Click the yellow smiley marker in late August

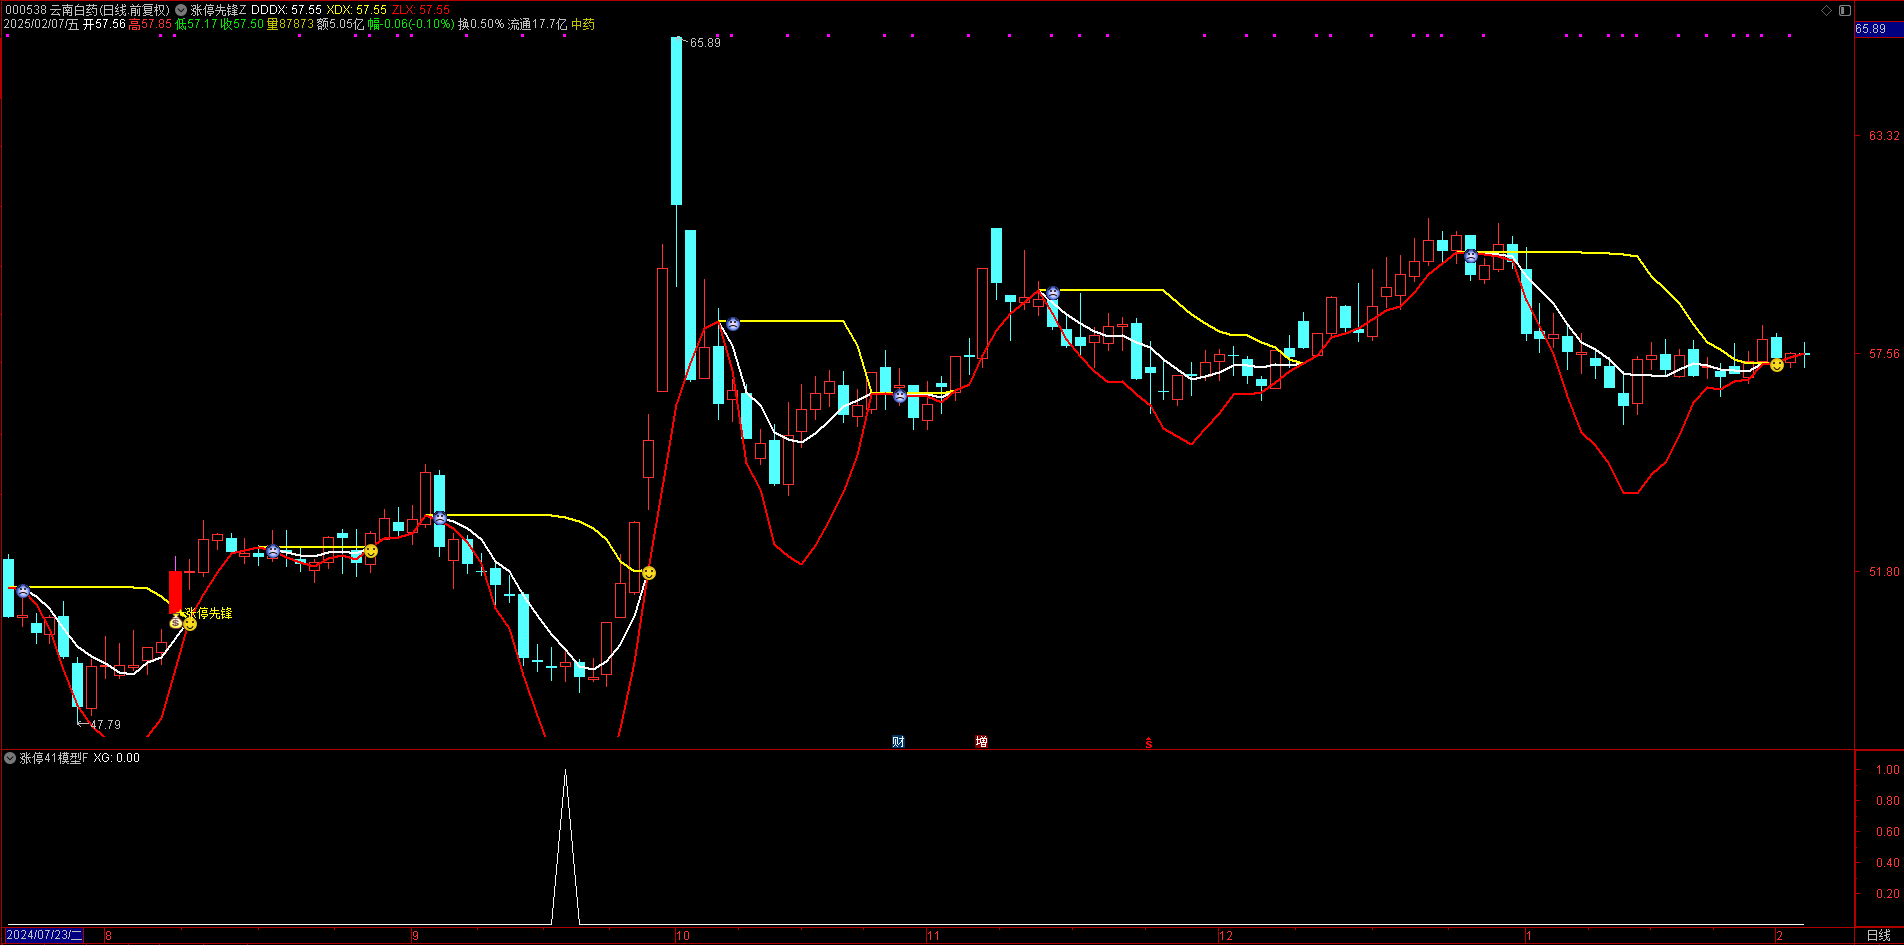(x=371, y=551)
